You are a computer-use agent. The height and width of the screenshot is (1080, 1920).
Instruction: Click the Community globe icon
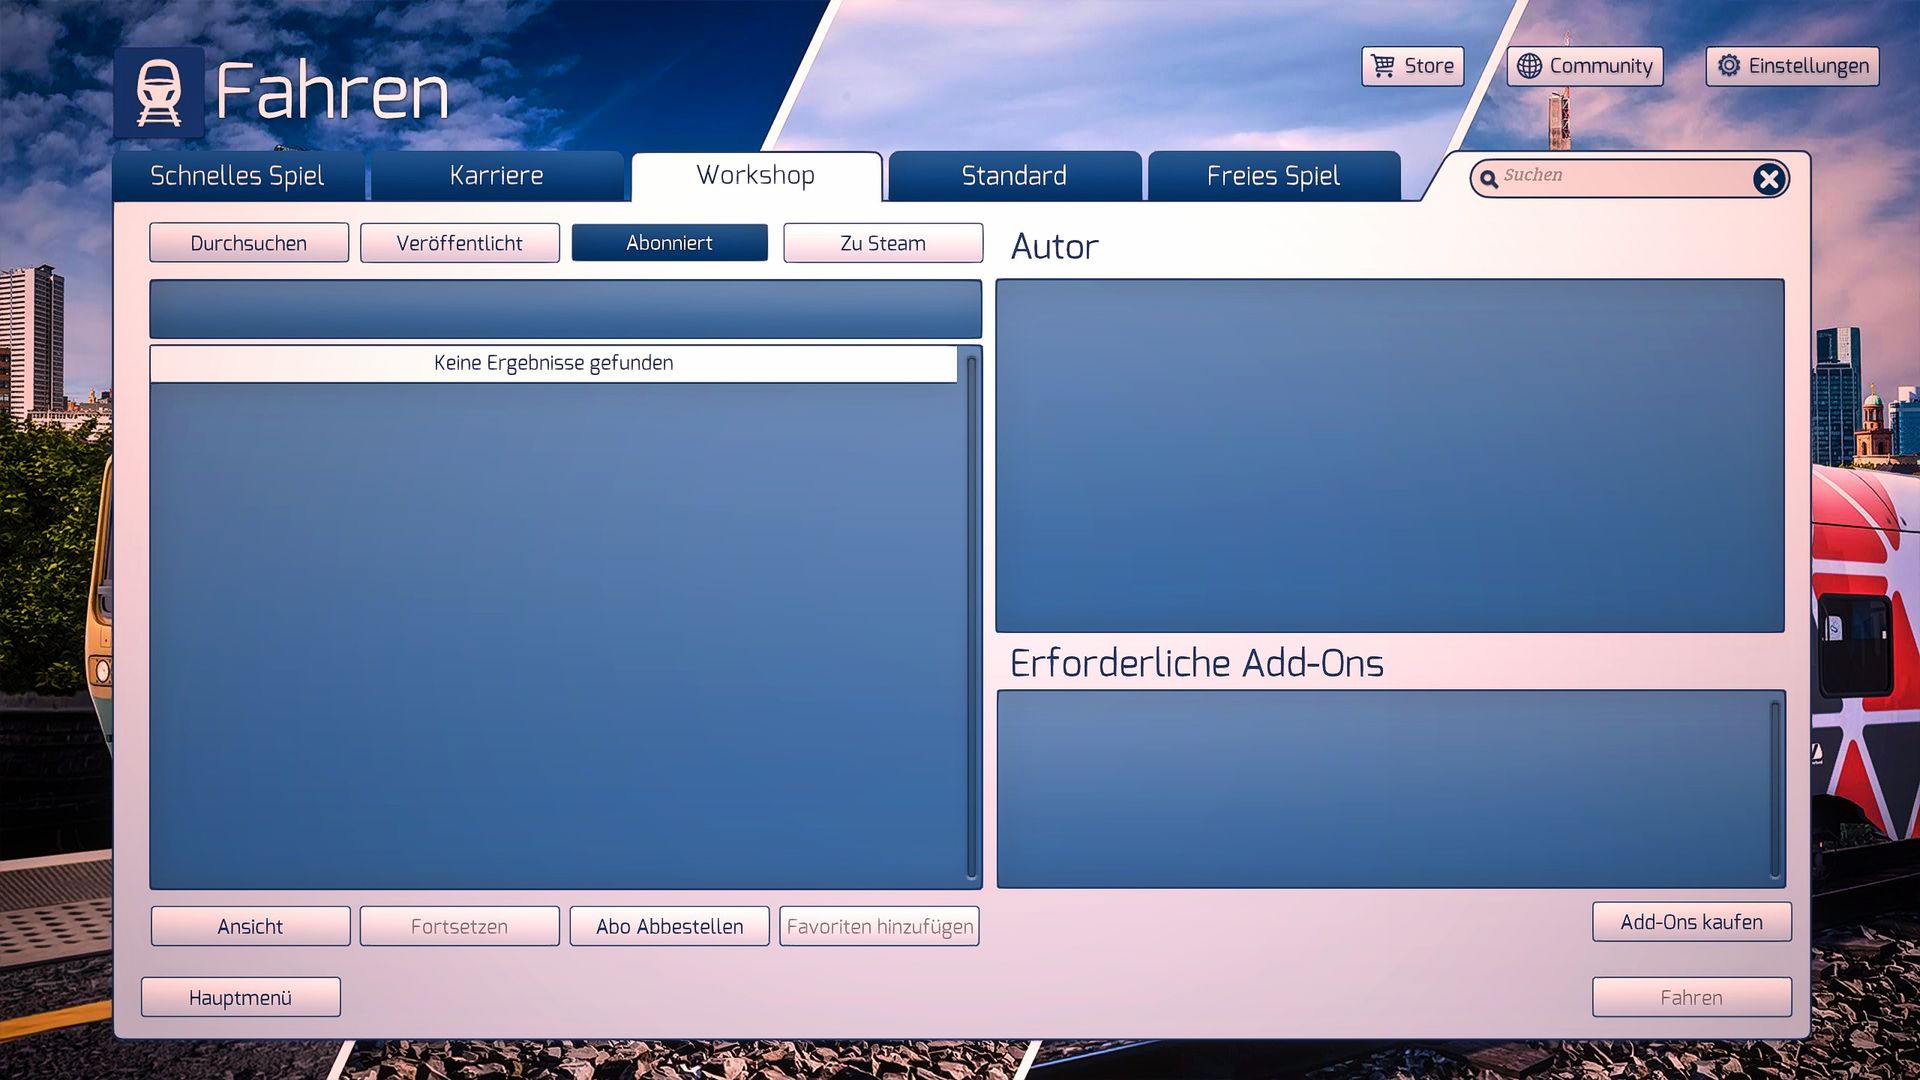click(1529, 66)
